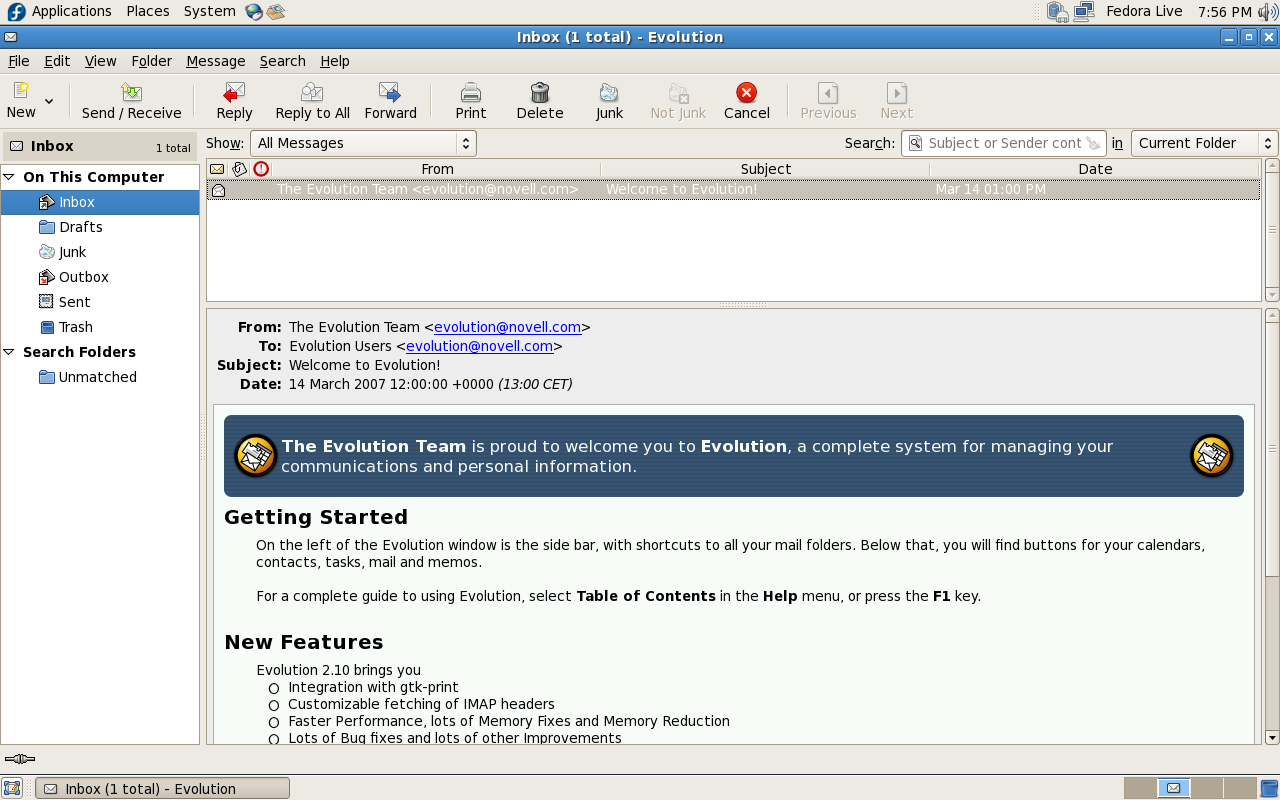Launch the mail launcher icon in panel
This screenshot has height=800, width=1280.
[276, 12]
